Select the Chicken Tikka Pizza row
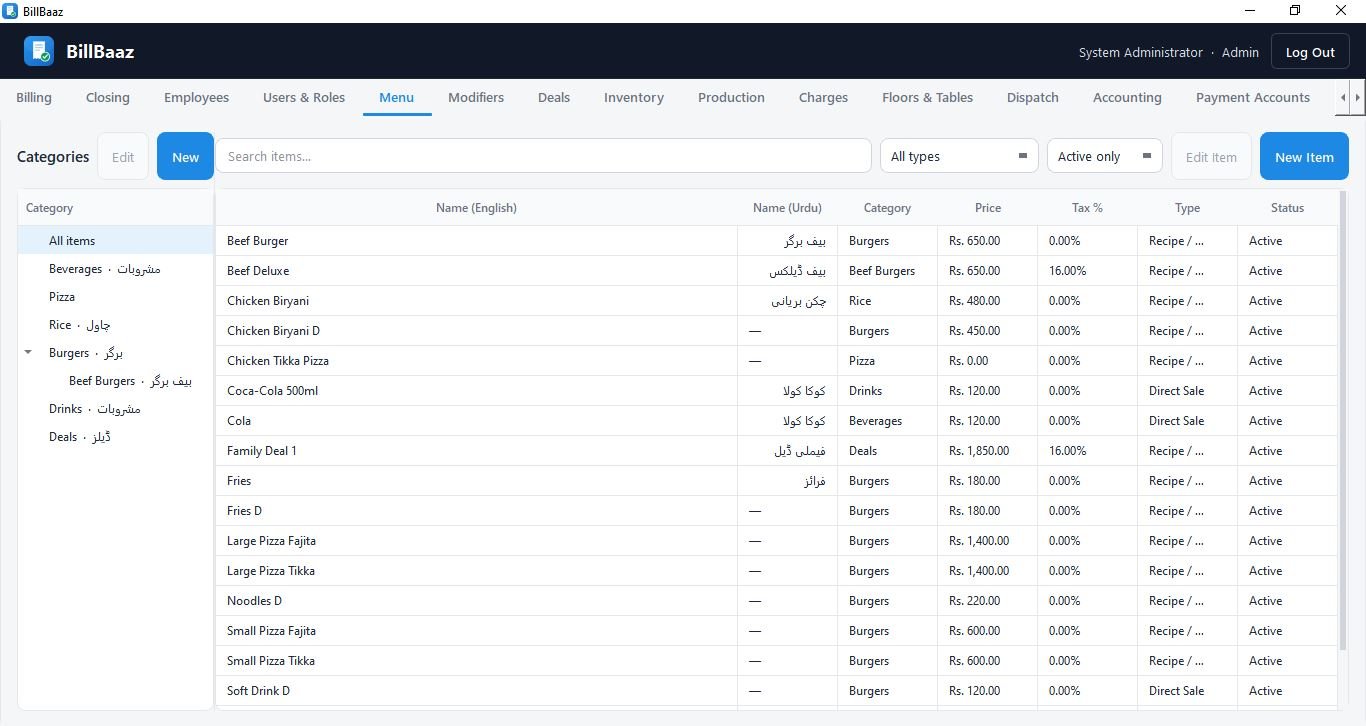Screen dimensions: 1366x726 click(x=777, y=361)
